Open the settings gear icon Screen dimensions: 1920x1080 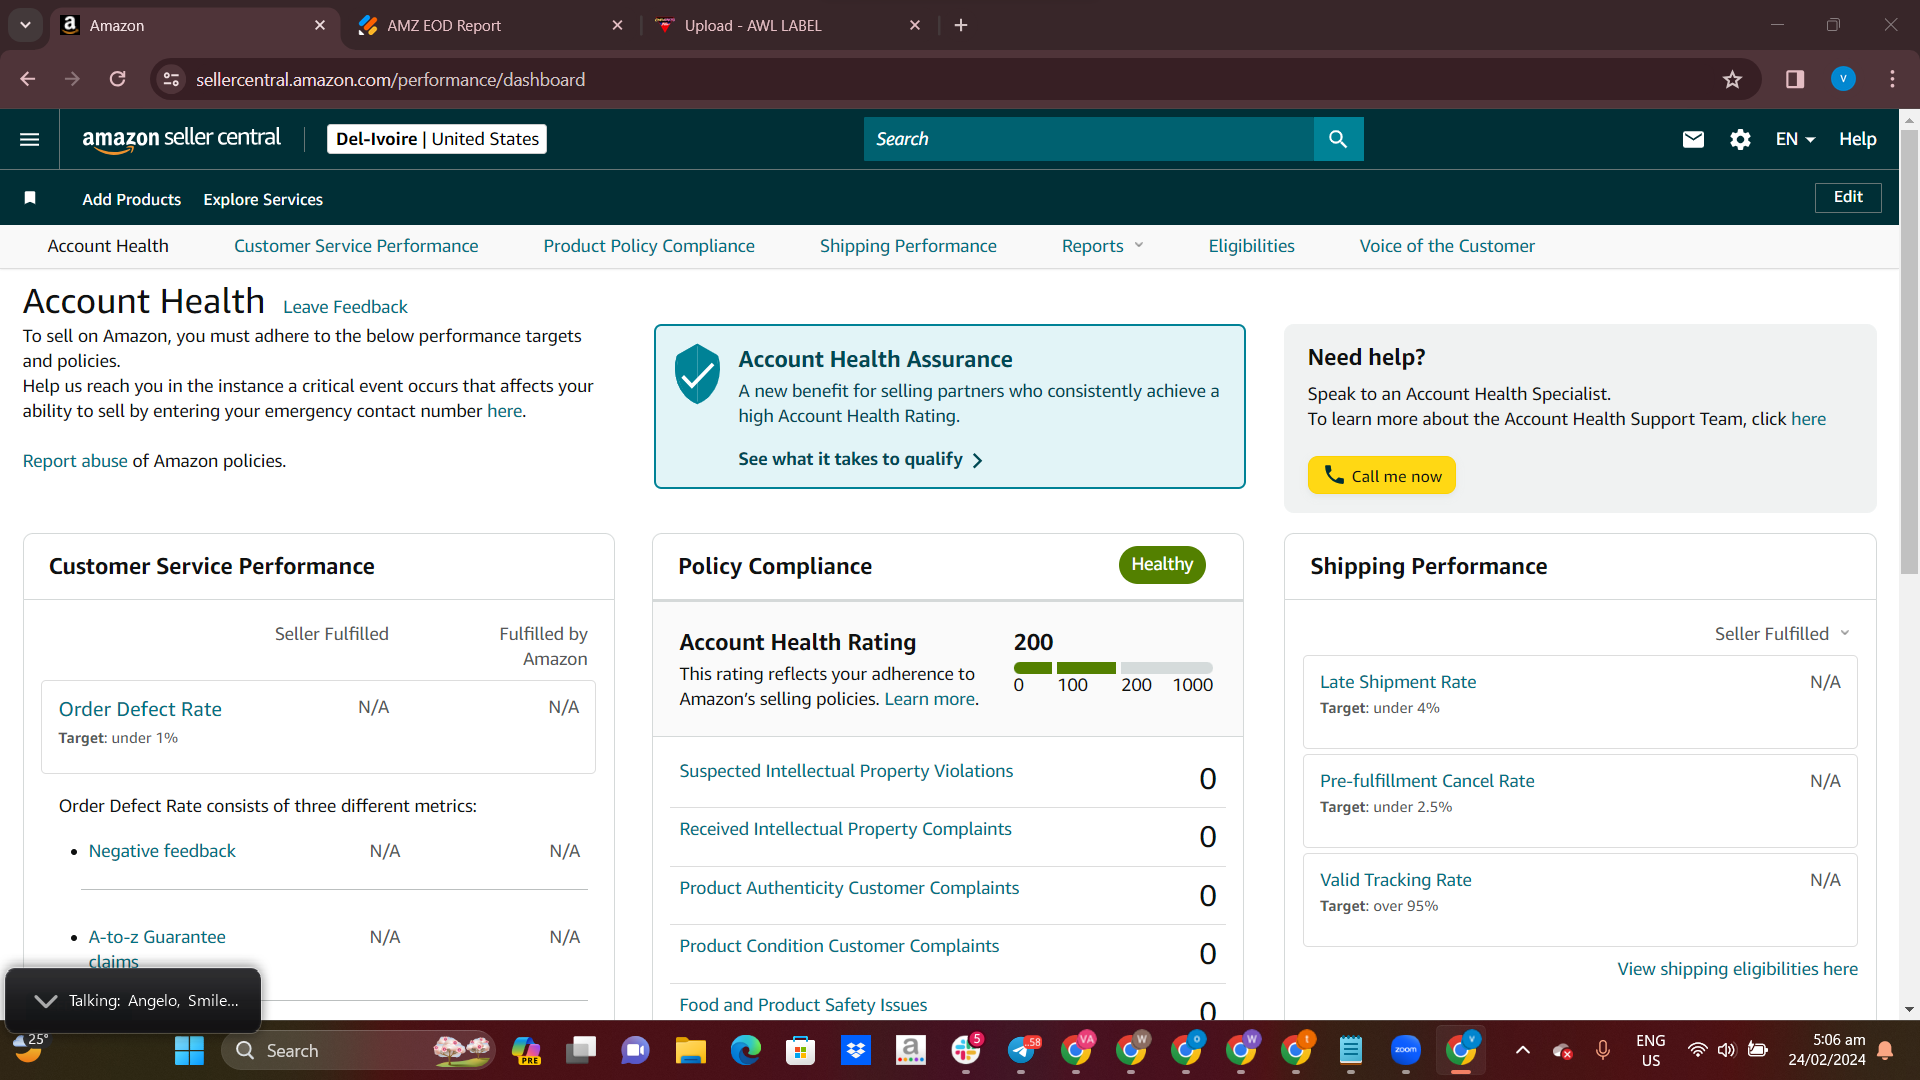click(1740, 139)
